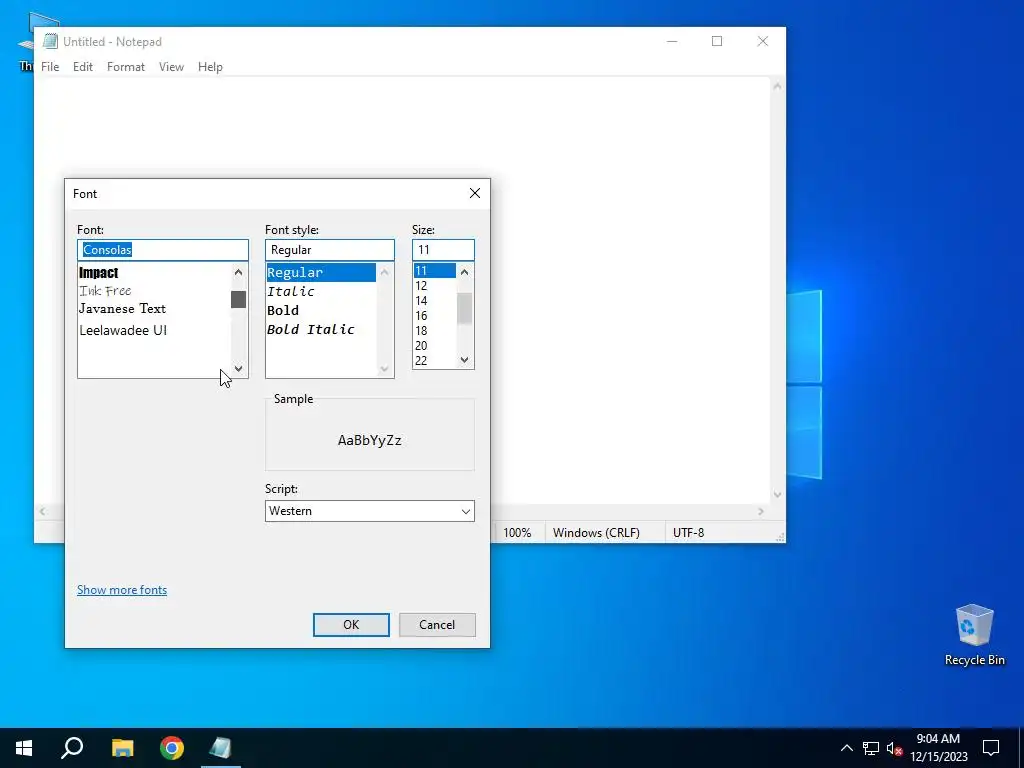Image resolution: width=1024 pixels, height=768 pixels.
Task: Click the Notepad title bar icon
Action: point(50,41)
